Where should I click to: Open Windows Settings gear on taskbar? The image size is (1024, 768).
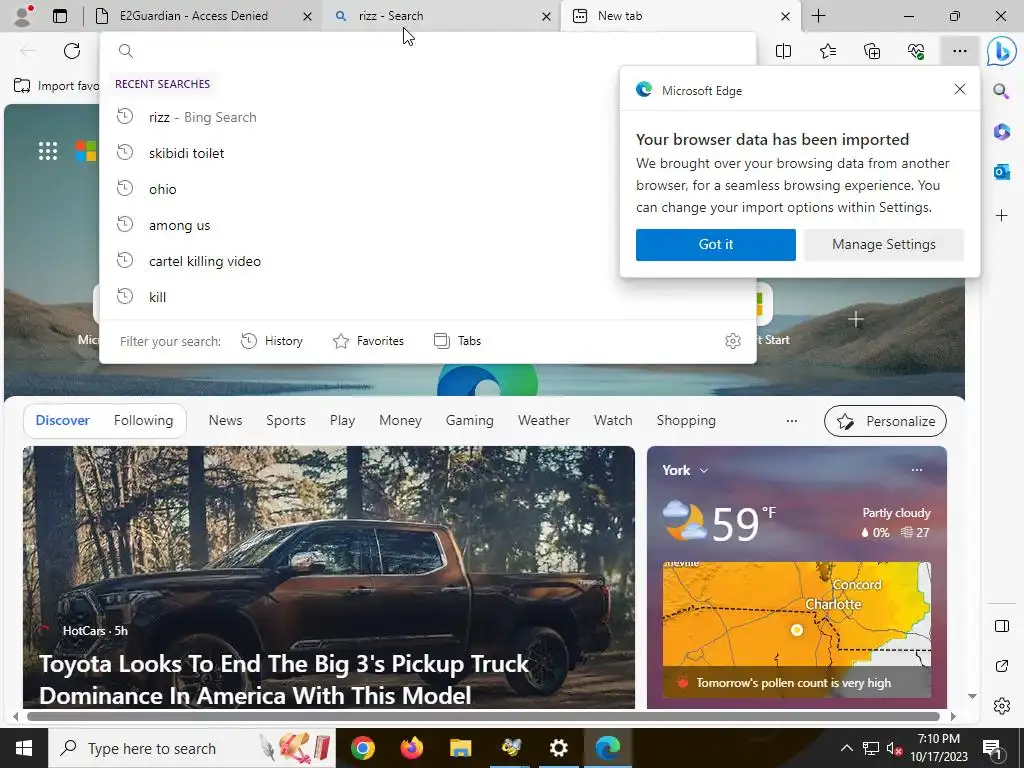click(x=558, y=748)
